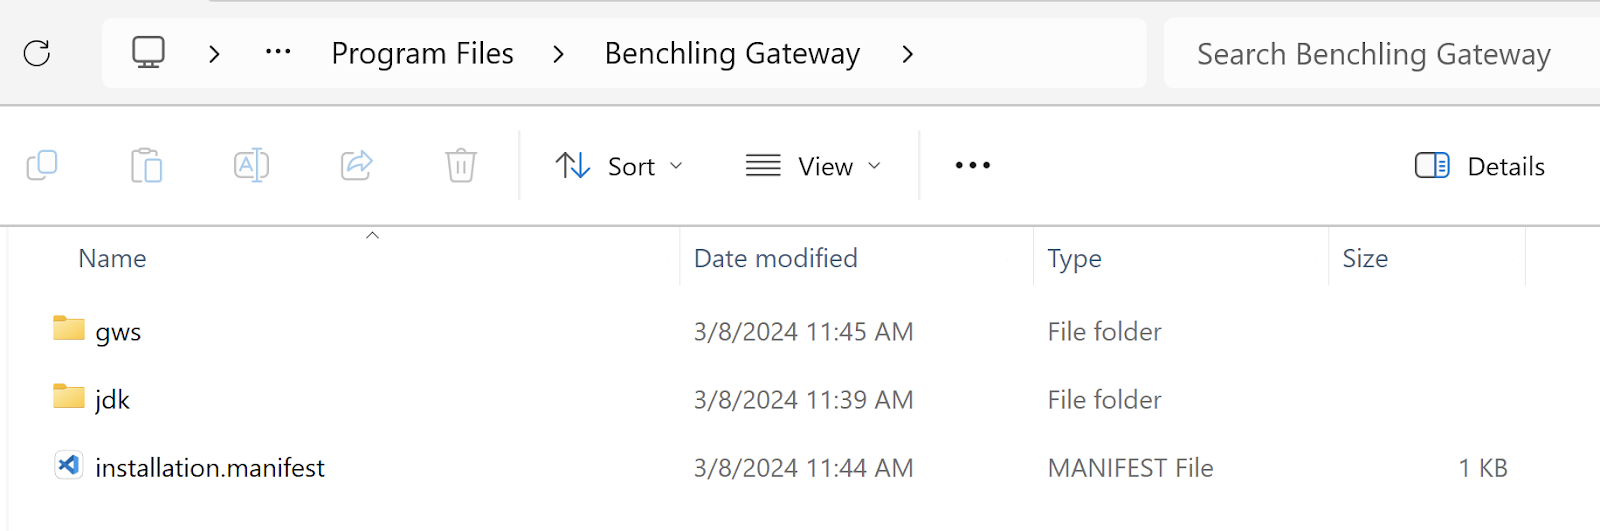The width and height of the screenshot is (1600, 531).
Task: Expand the chevron after Benchling Gateway
Action: pyautogui.click(x=907, y=54)
